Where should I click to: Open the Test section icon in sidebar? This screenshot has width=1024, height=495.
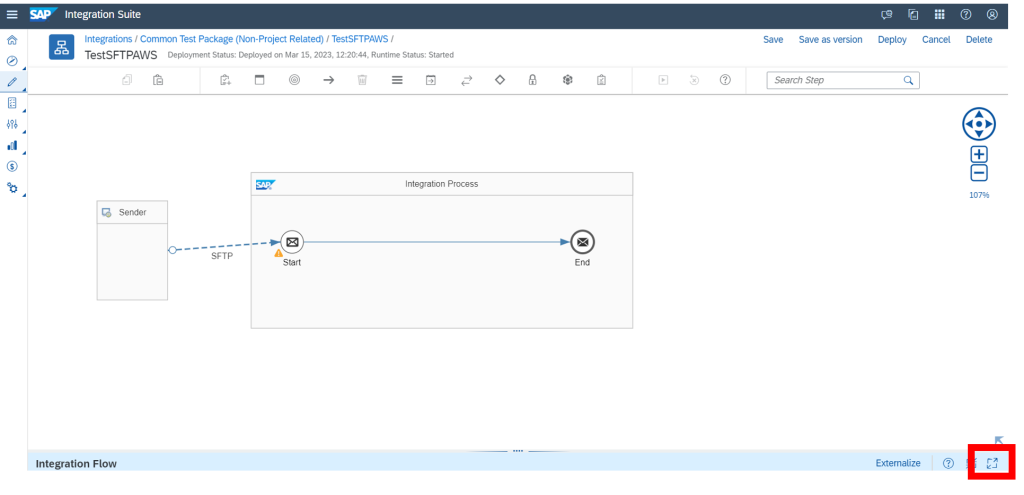pyautogui.click(x=12, y=103)
